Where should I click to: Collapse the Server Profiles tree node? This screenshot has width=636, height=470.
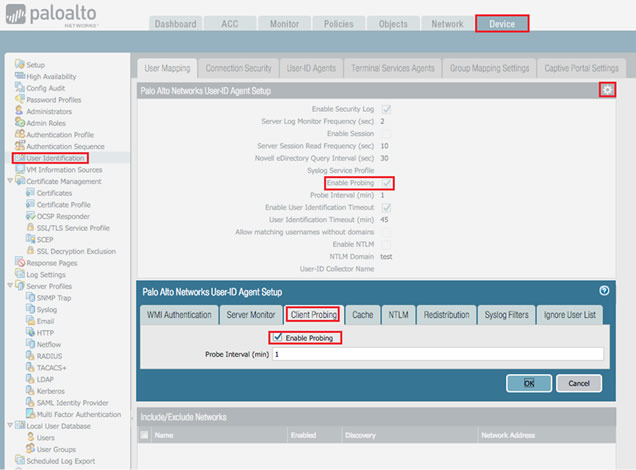tap(10, 285)
